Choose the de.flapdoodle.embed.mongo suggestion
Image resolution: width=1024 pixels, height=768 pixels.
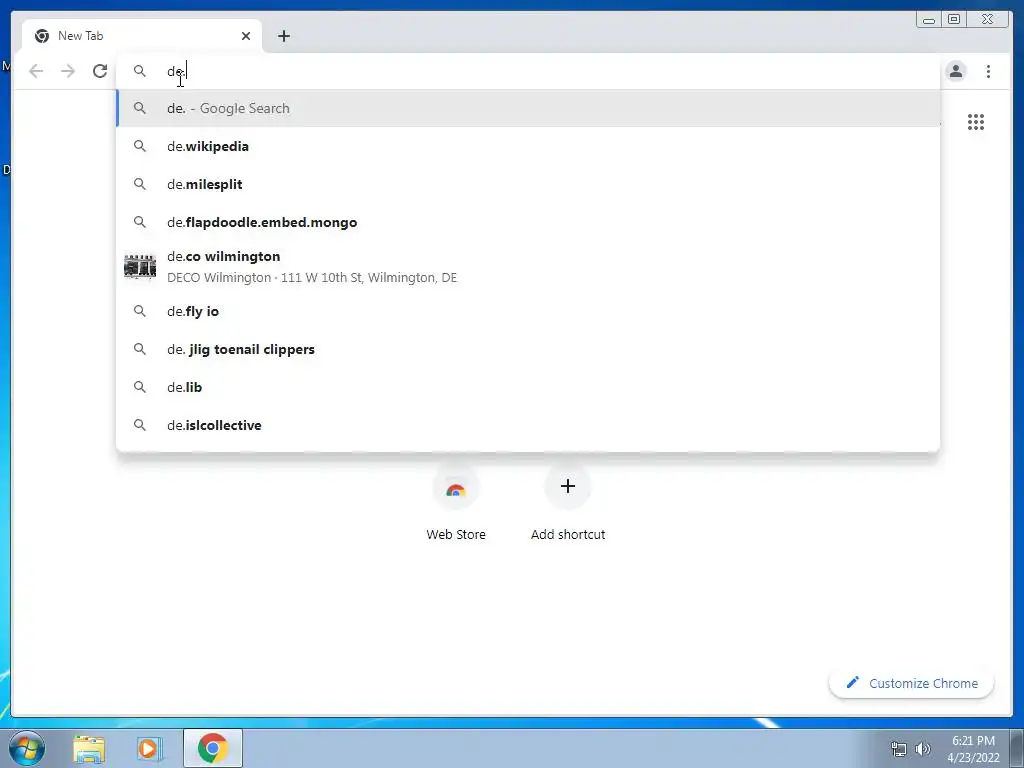[528, 222]
